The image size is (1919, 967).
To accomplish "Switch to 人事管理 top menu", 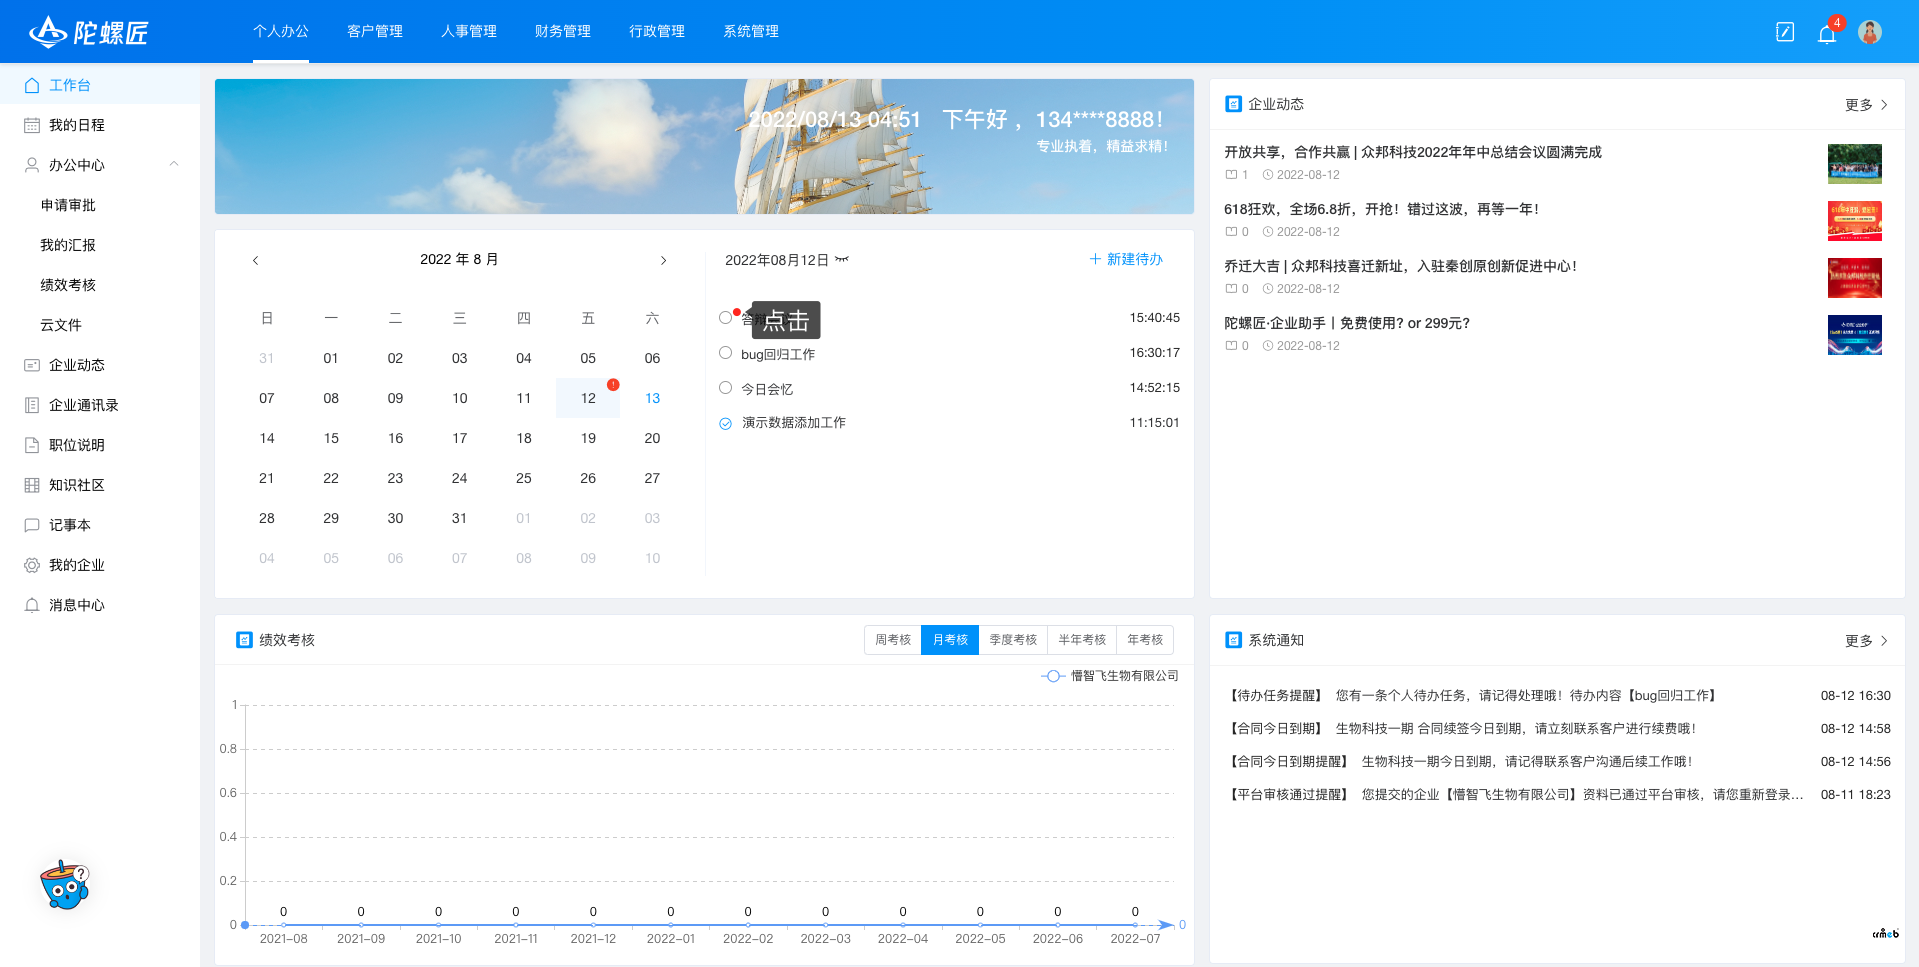I will pos(469,32).
